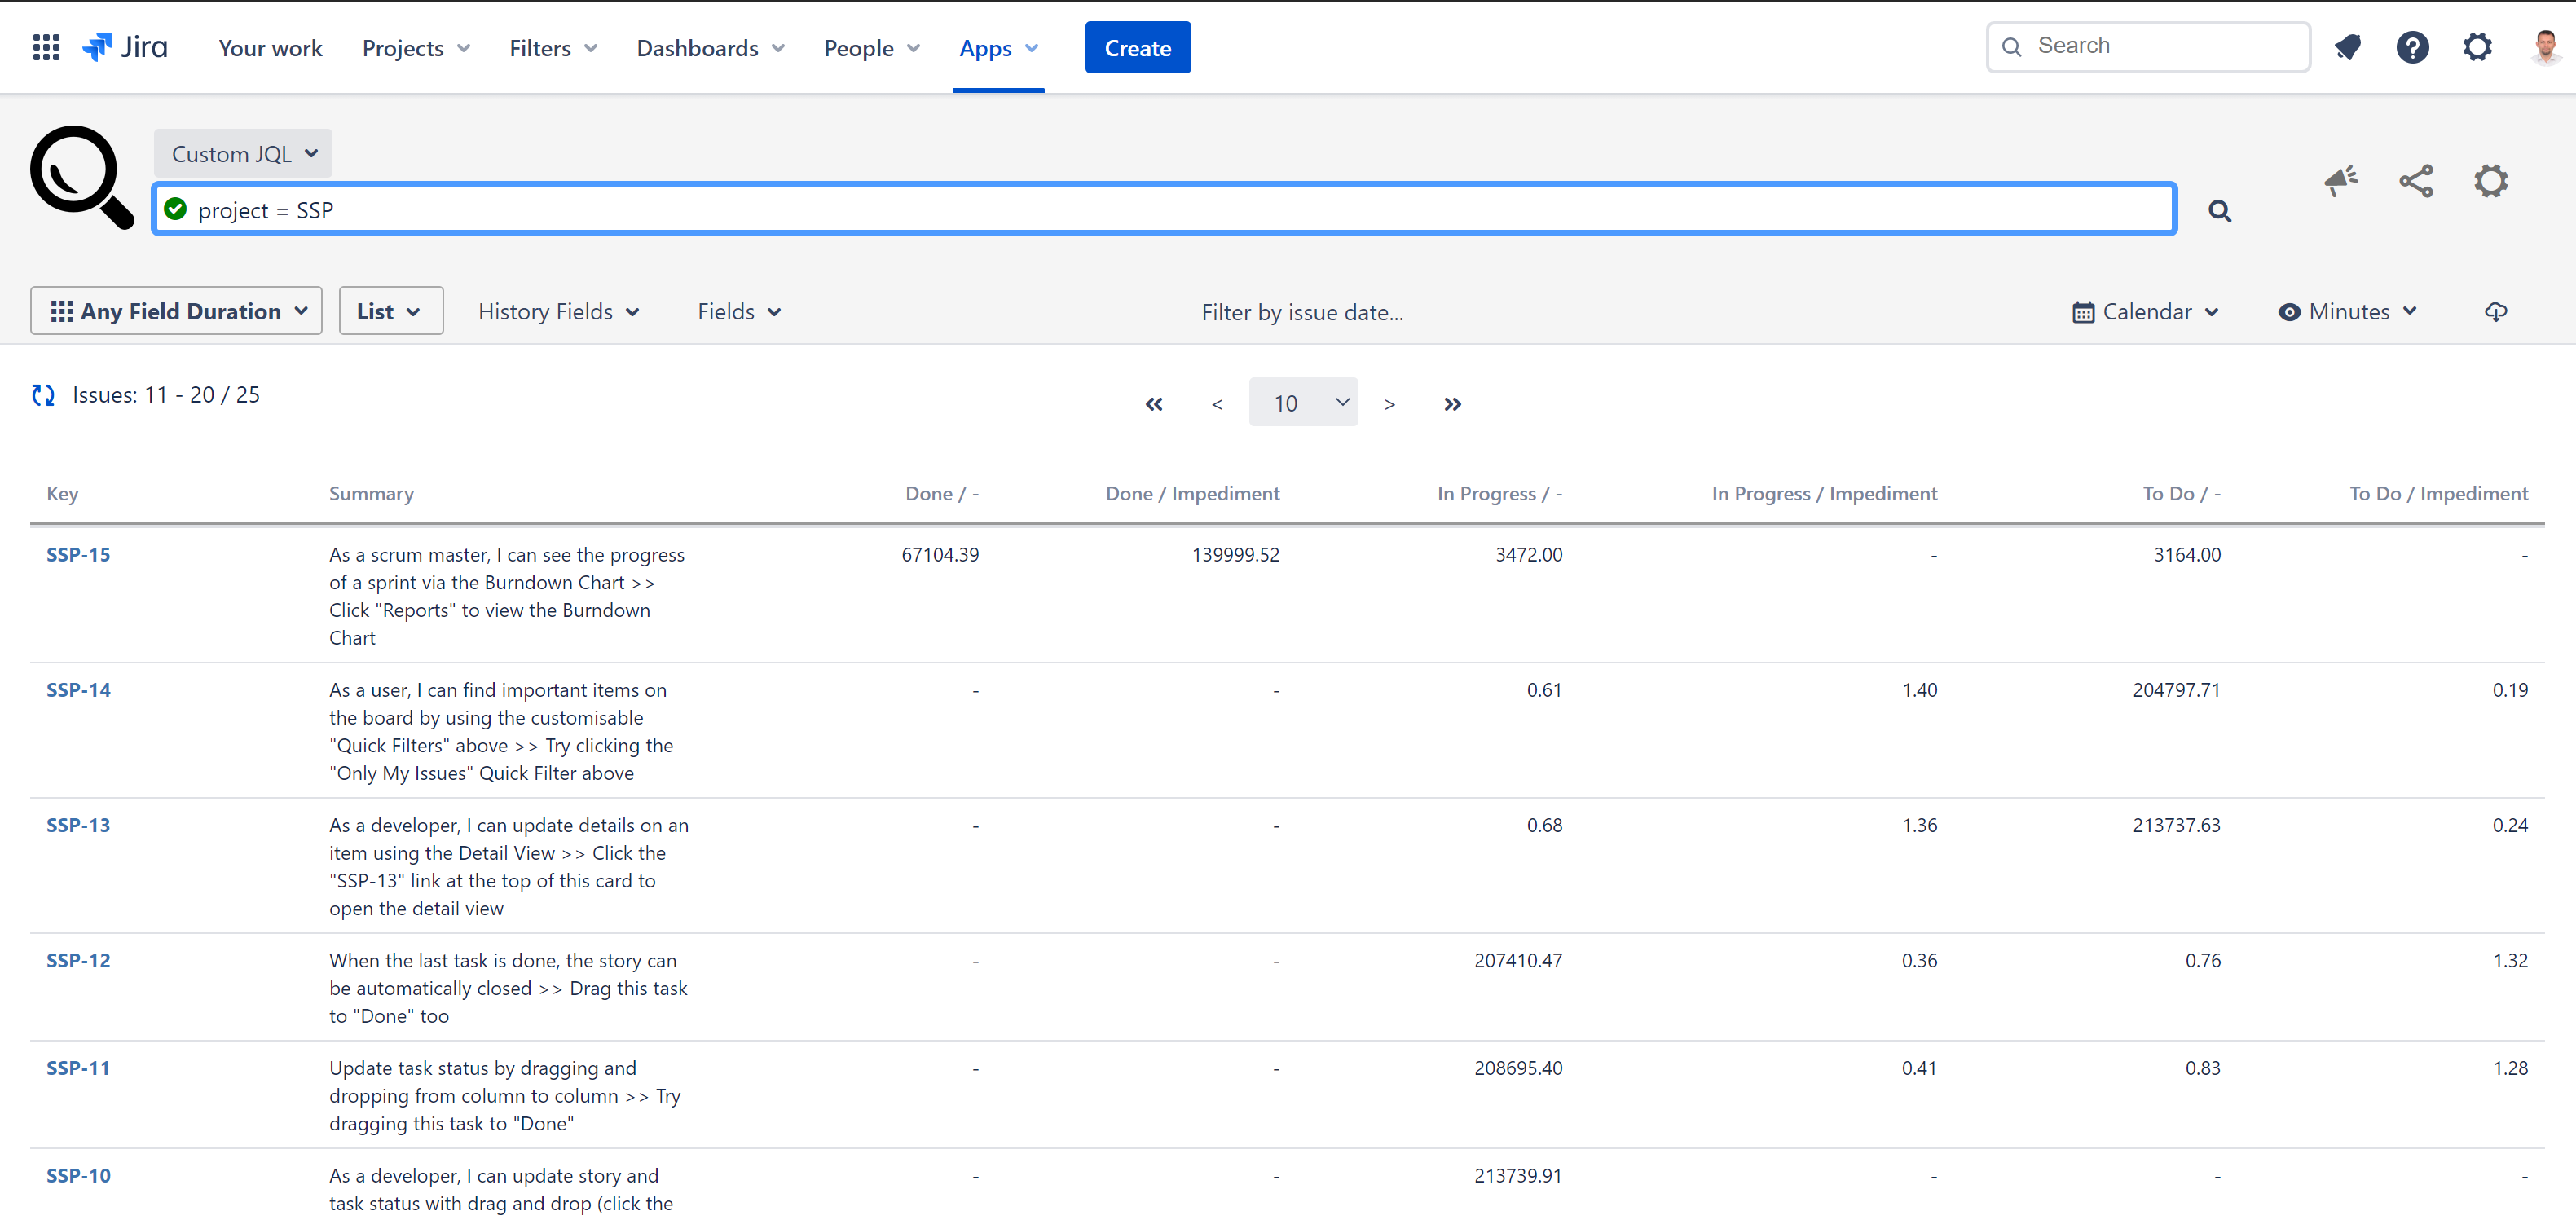Click the Create button
Viewport: 2576px width, 1220px height.
point(1137,47)
